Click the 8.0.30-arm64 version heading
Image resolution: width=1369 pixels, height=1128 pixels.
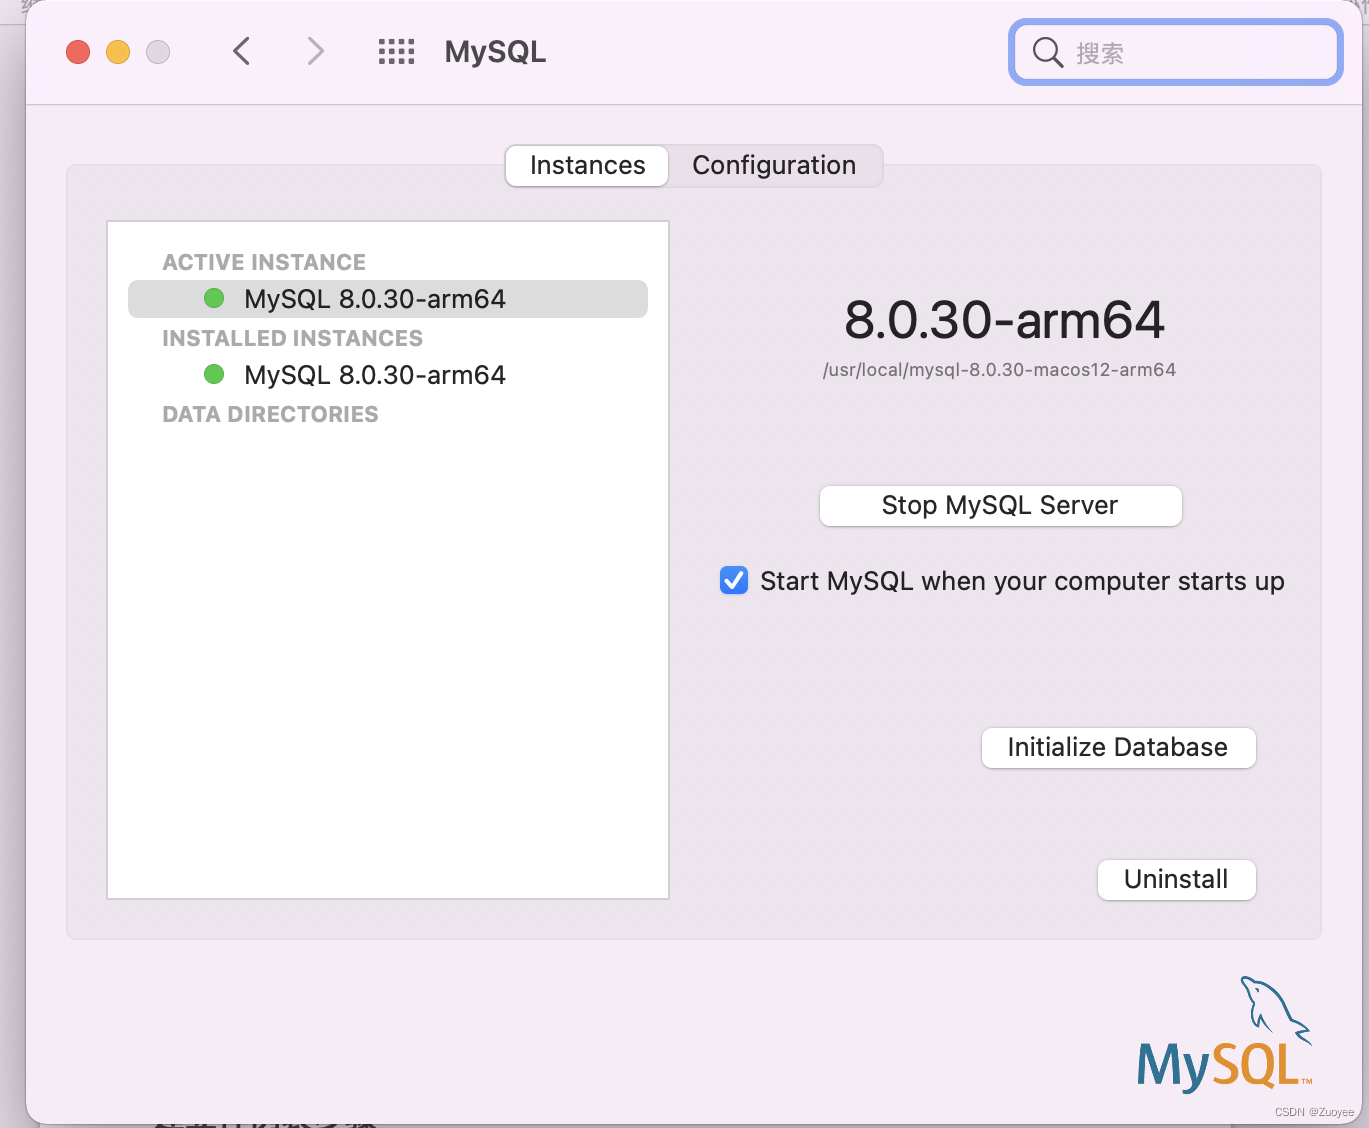[1004, 320]
